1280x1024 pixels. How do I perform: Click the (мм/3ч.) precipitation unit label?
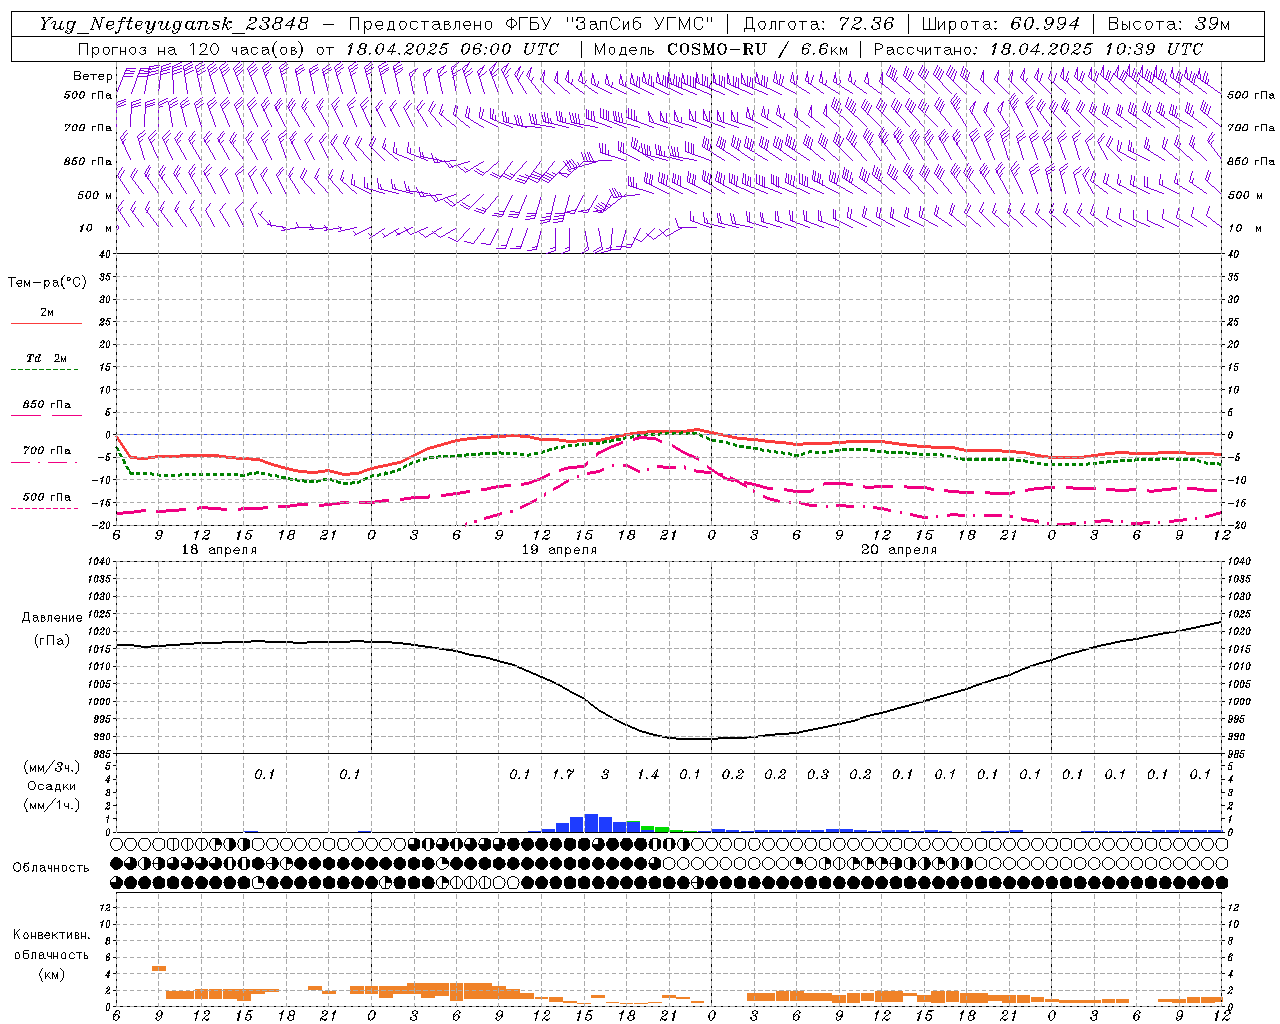tap(52, 767)
